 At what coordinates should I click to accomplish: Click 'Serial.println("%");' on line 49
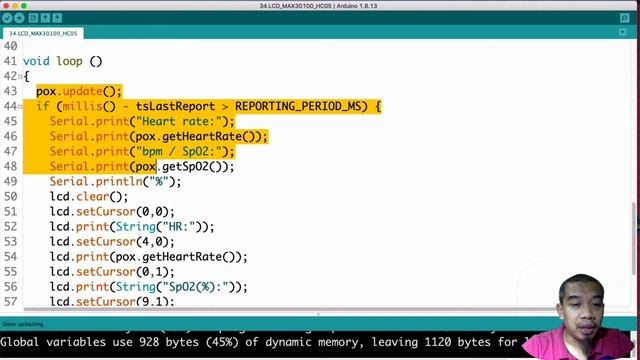116,182
